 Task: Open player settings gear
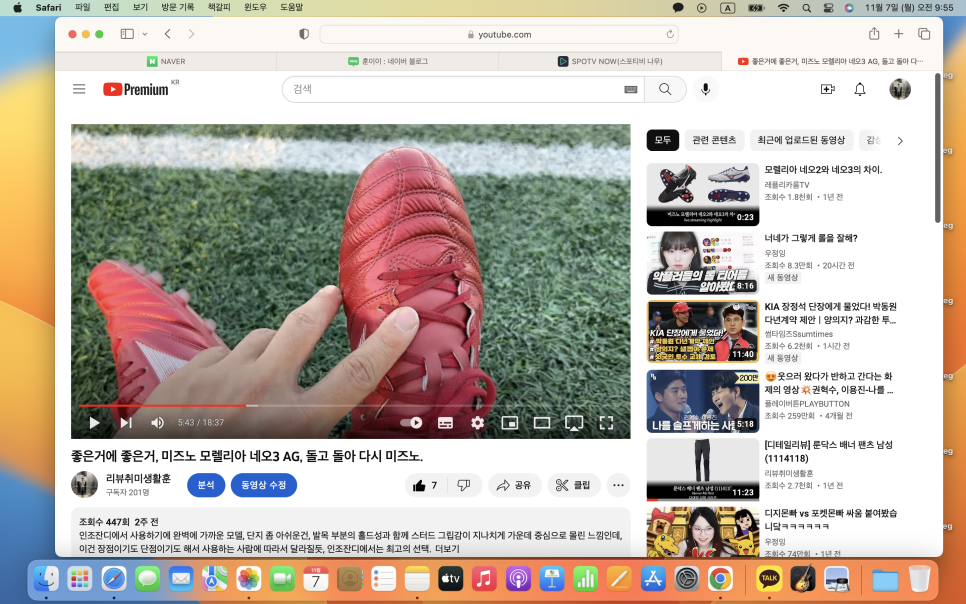tap(477, 423)
